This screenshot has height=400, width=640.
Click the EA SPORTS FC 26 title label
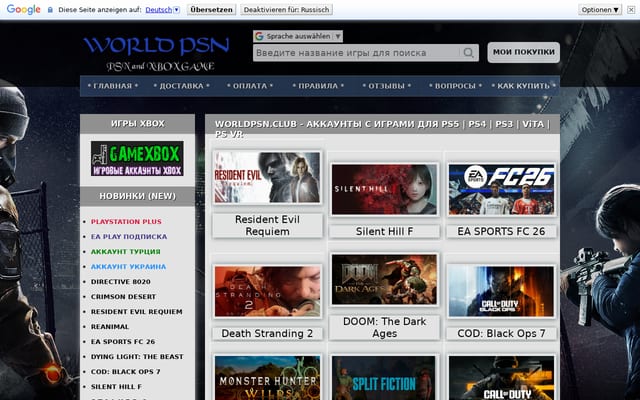click(501, 231)
